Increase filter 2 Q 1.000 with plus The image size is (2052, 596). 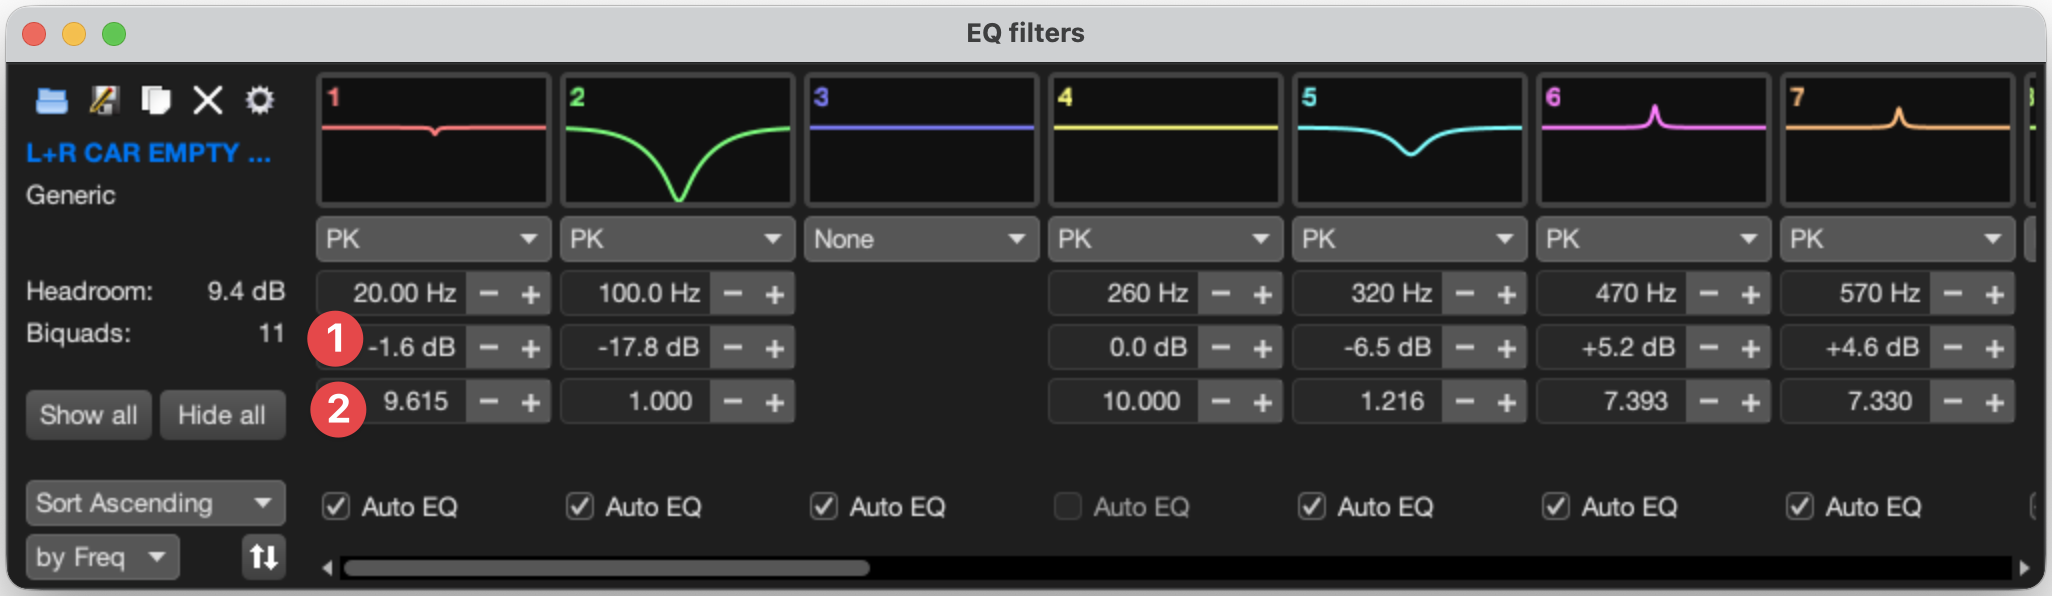click(775, 402)
